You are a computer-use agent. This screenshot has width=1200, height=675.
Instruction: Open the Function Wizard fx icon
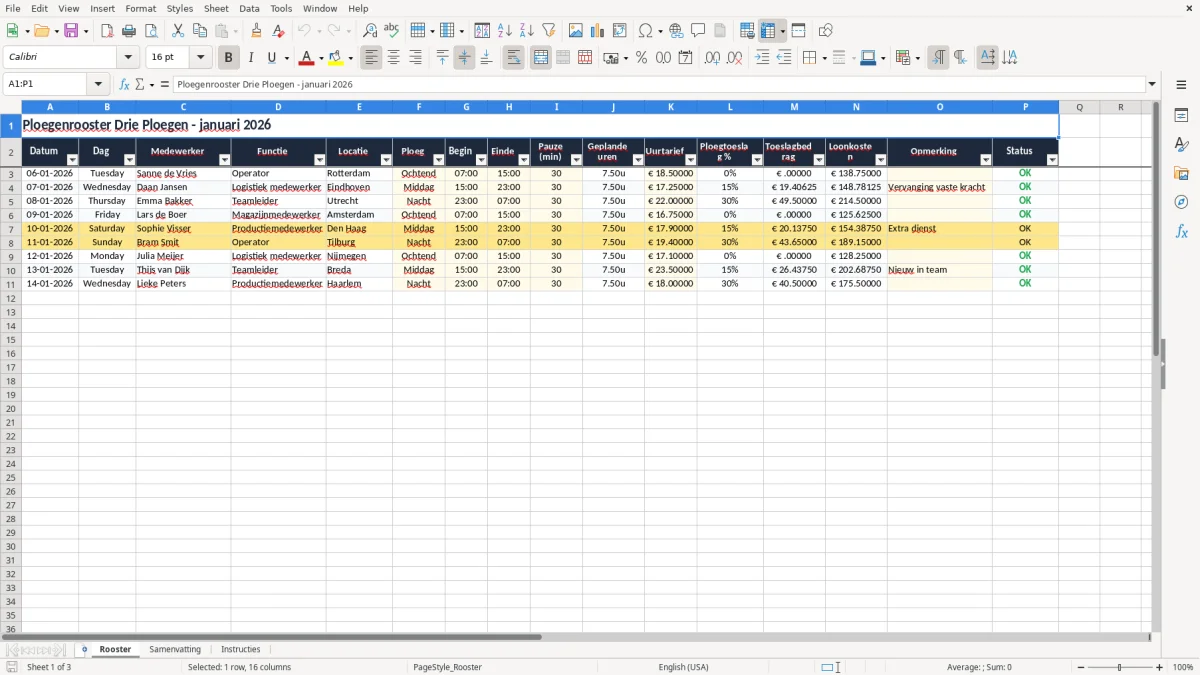click(124, 84)
